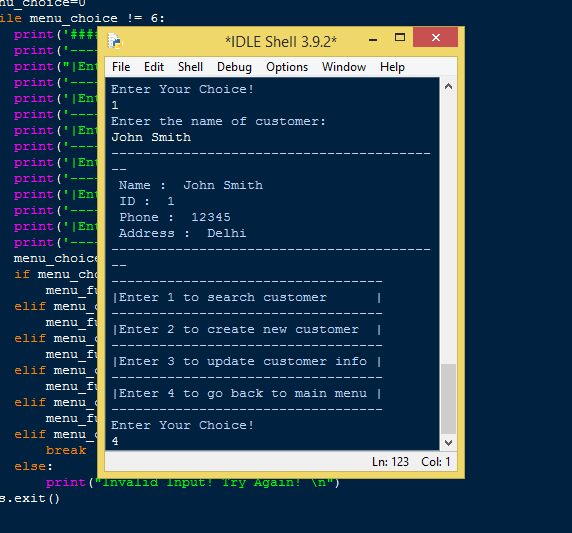This screenshot has height=533, width=572.
Task: Open the Options menu
Action: (287, 67)
